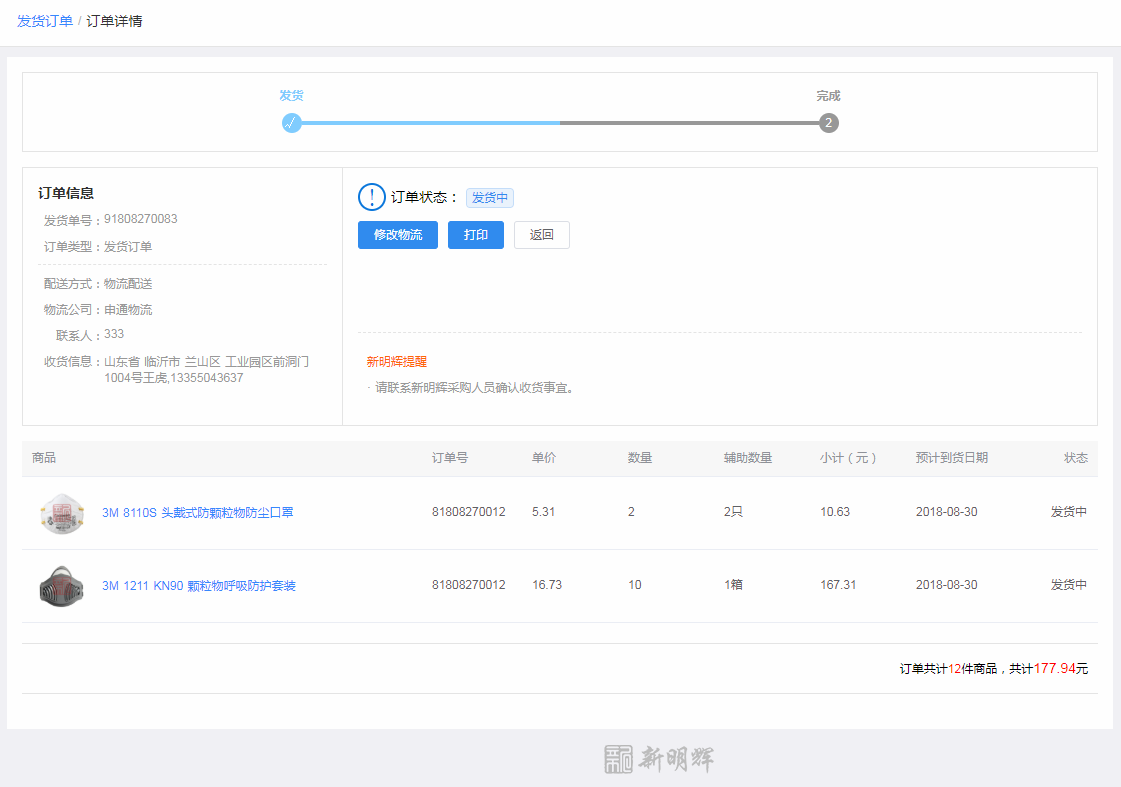Click order number in the 3M 1211 row
The height and width of the screenshot is (787, 1121).
(x=468, y=585)
